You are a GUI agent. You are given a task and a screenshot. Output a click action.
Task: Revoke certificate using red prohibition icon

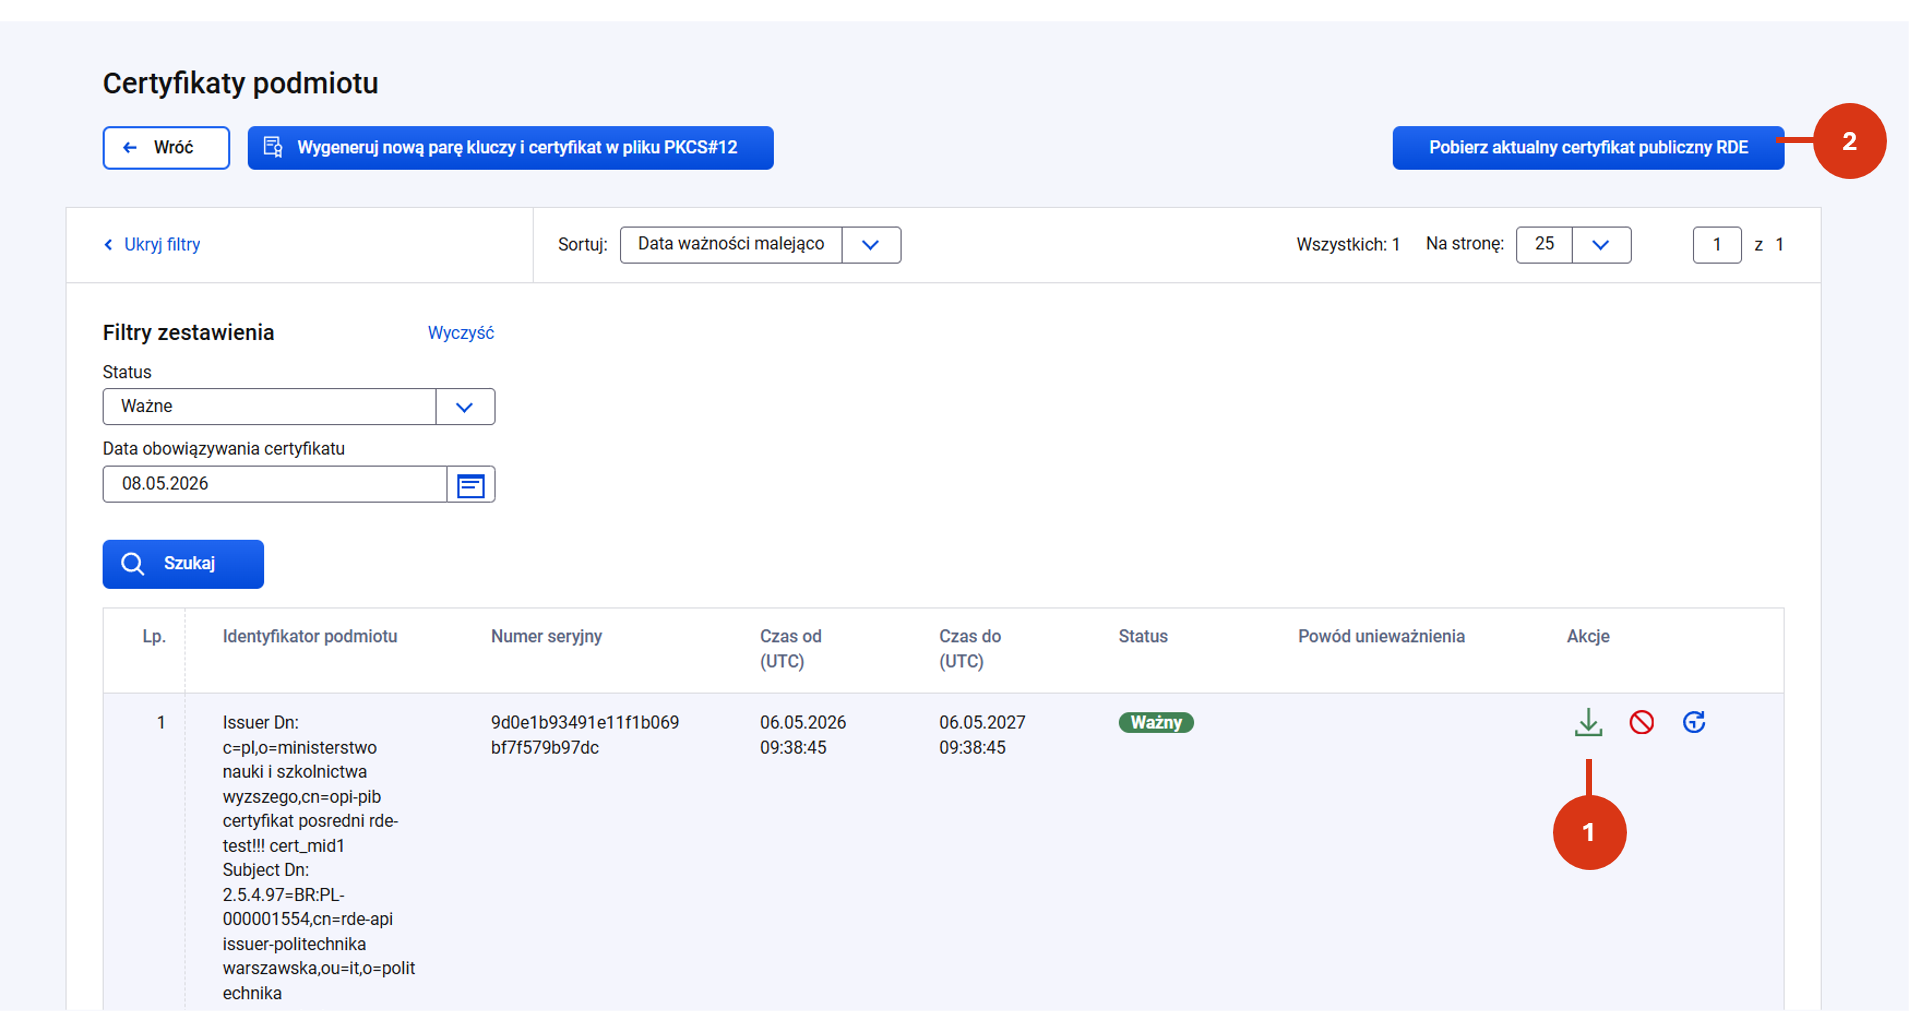(x=1641, y=722)
